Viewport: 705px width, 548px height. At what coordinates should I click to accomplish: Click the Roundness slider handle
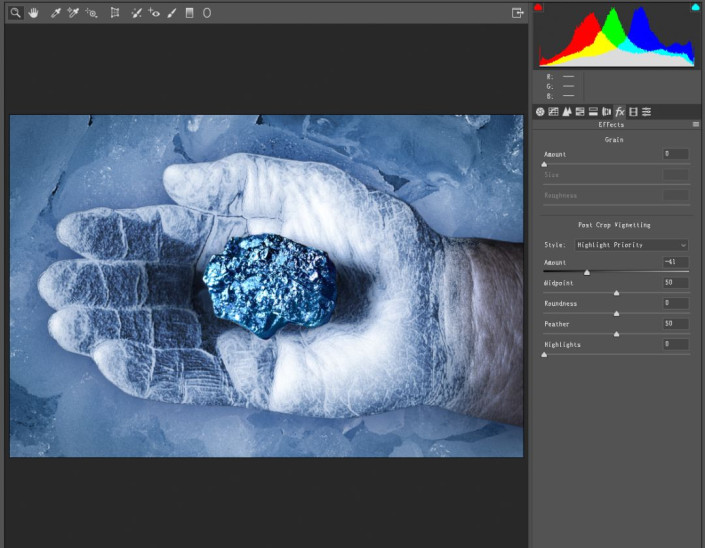616,314
